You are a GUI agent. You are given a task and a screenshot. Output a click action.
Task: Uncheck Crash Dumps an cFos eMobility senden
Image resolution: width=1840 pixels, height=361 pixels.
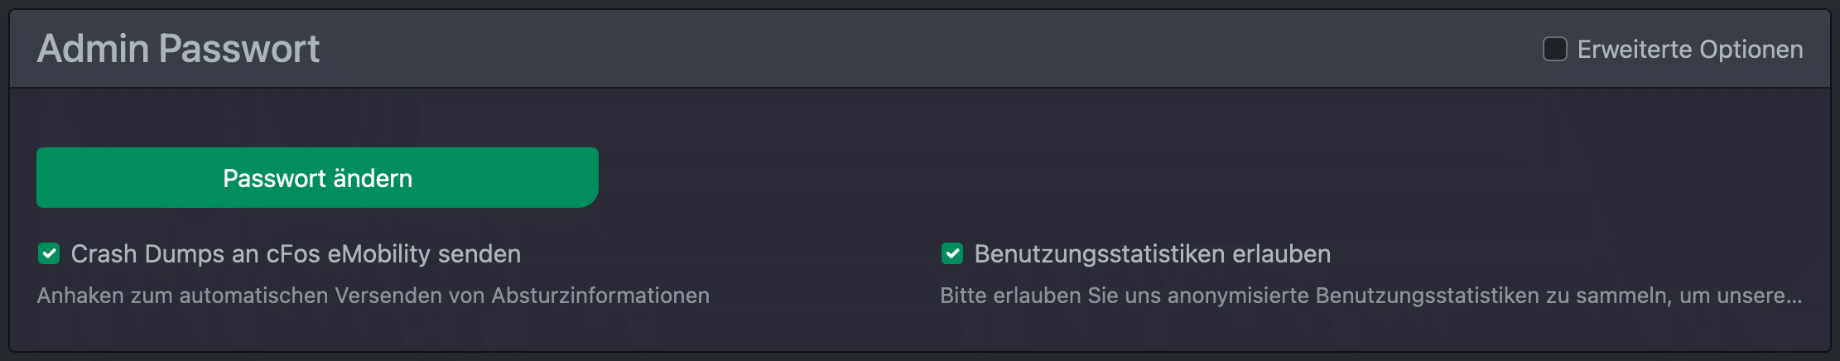click(x=49, y=254)
